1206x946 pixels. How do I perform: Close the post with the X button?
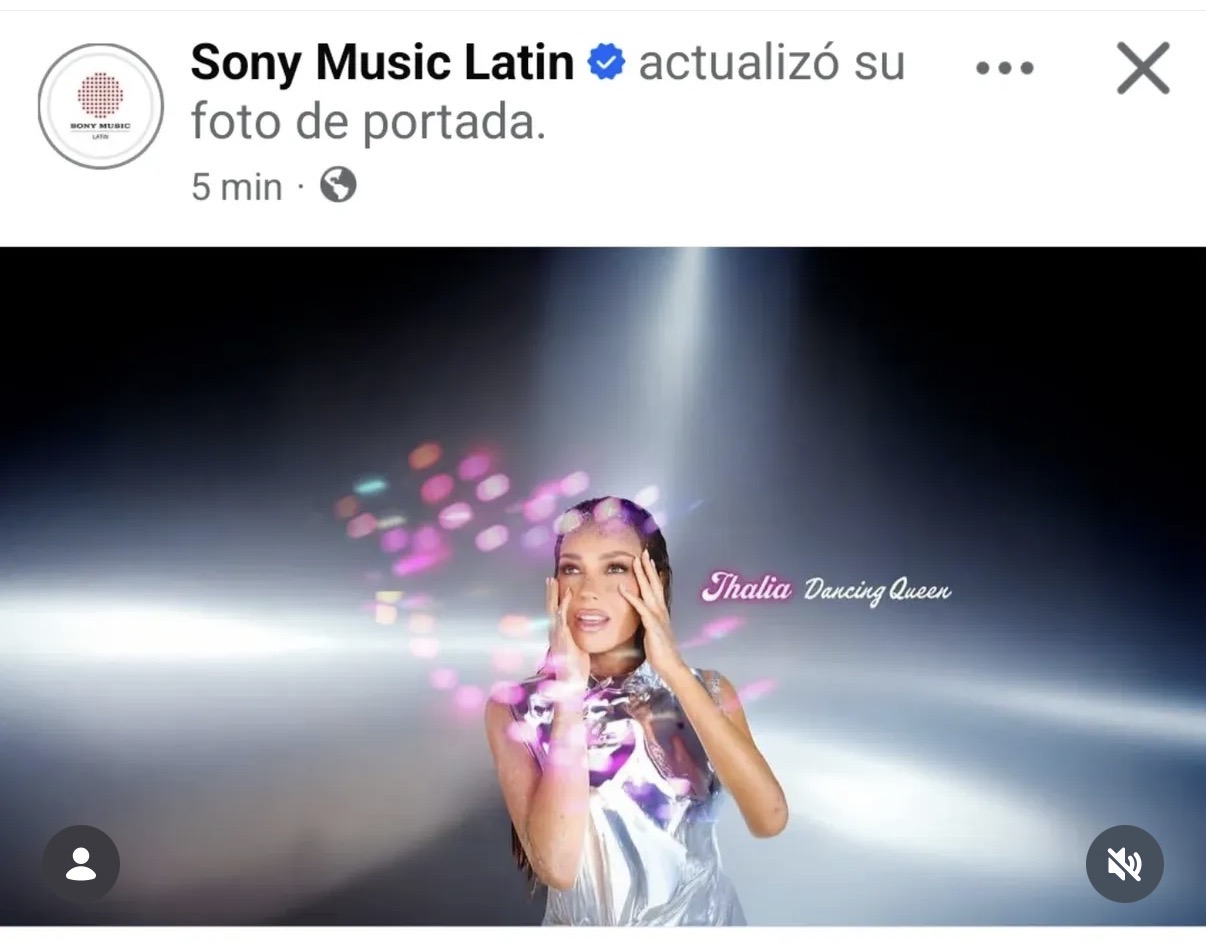click(1143, 69)
